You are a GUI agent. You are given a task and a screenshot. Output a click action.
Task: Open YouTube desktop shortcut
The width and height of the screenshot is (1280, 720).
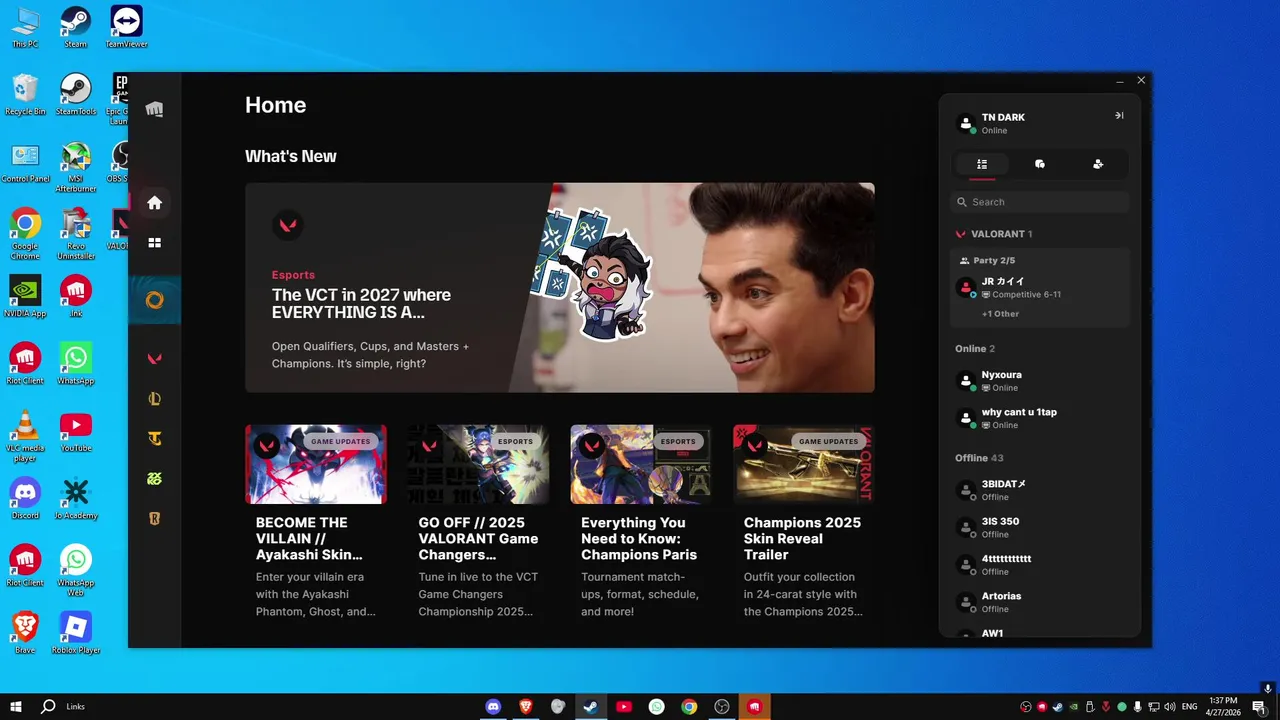coord(75,430)
